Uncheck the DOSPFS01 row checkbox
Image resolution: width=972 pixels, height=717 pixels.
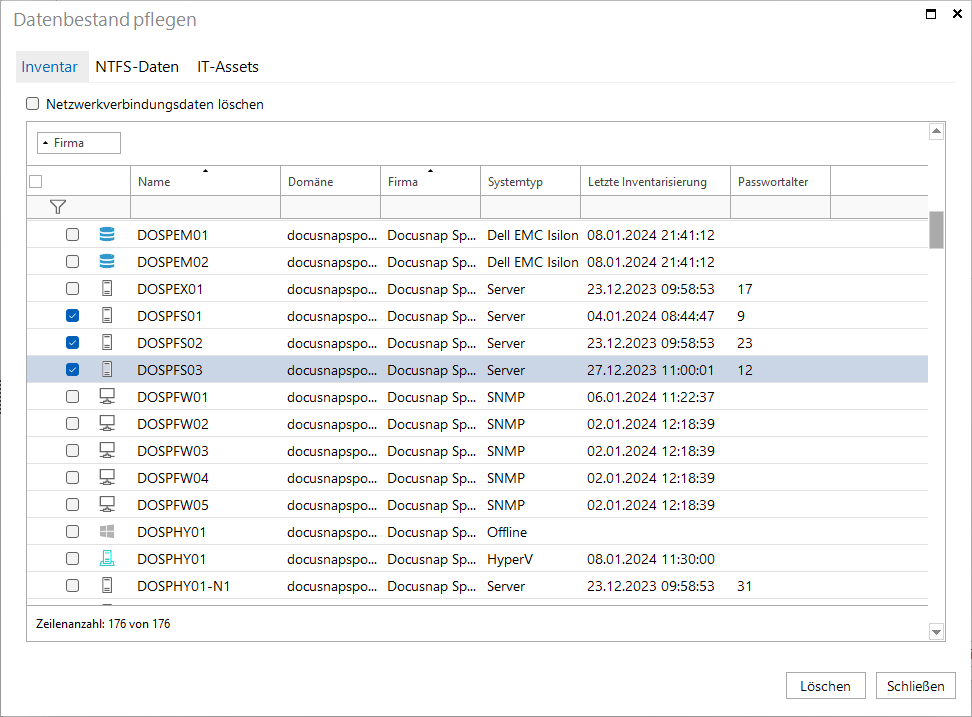(73, 315)
